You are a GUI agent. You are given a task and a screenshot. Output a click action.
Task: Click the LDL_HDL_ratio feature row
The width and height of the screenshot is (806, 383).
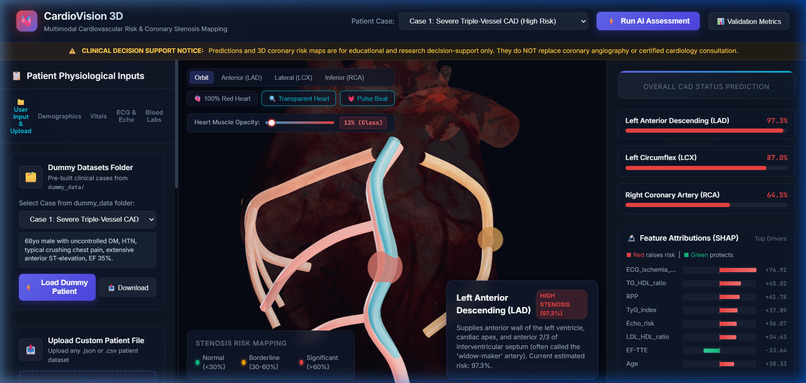coord(706,337)
